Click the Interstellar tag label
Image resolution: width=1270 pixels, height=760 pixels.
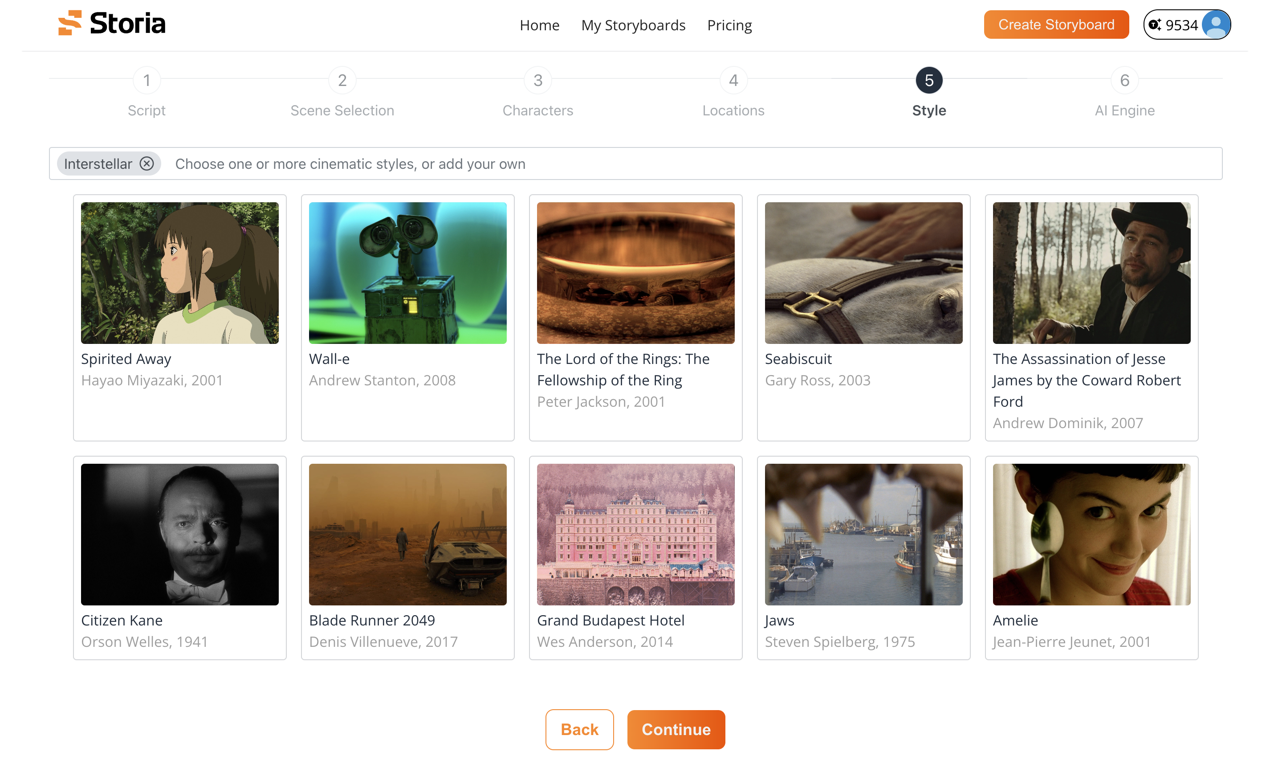pos(98,164)
